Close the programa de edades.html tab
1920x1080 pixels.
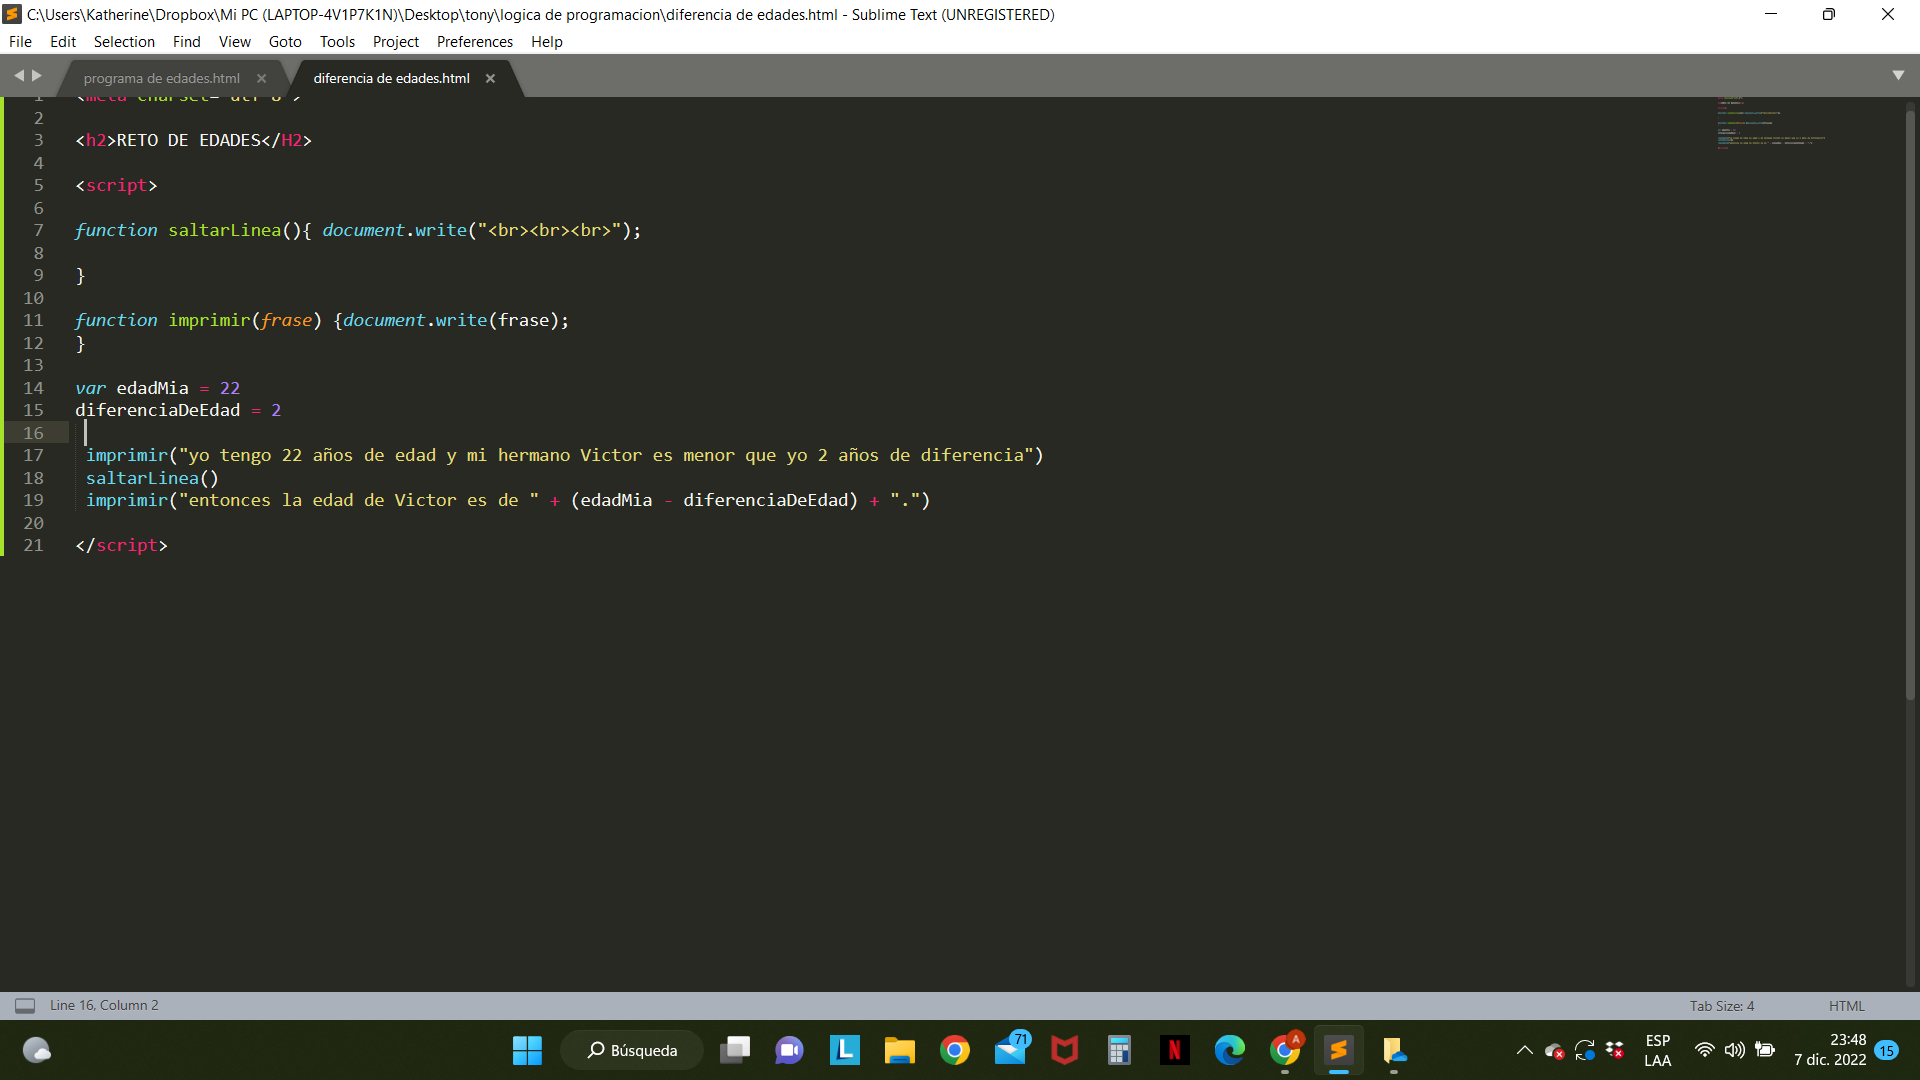pyautogui.click(x=262, y=79)
